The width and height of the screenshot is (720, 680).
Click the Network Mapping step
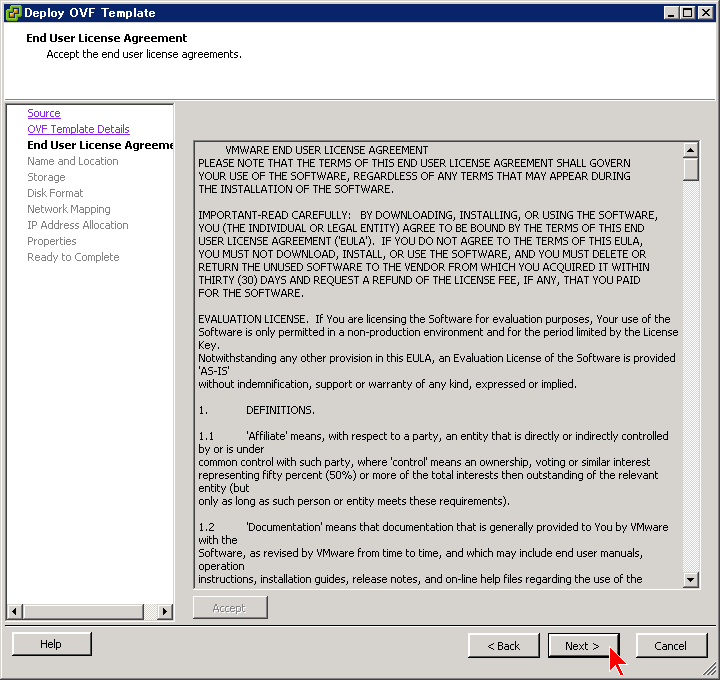coord(68,209)
